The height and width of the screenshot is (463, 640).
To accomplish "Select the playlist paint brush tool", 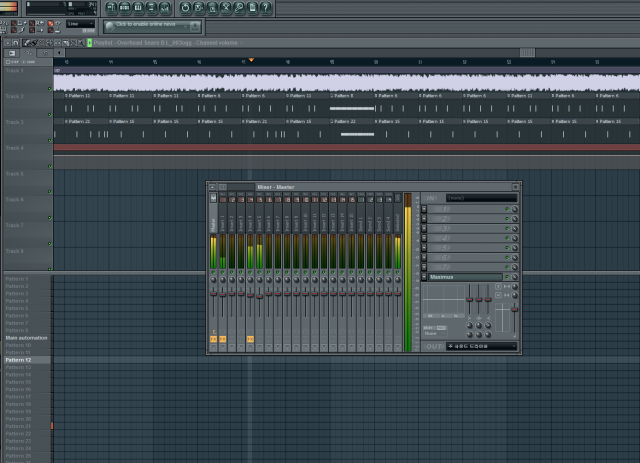I will (x=34, y=43).
